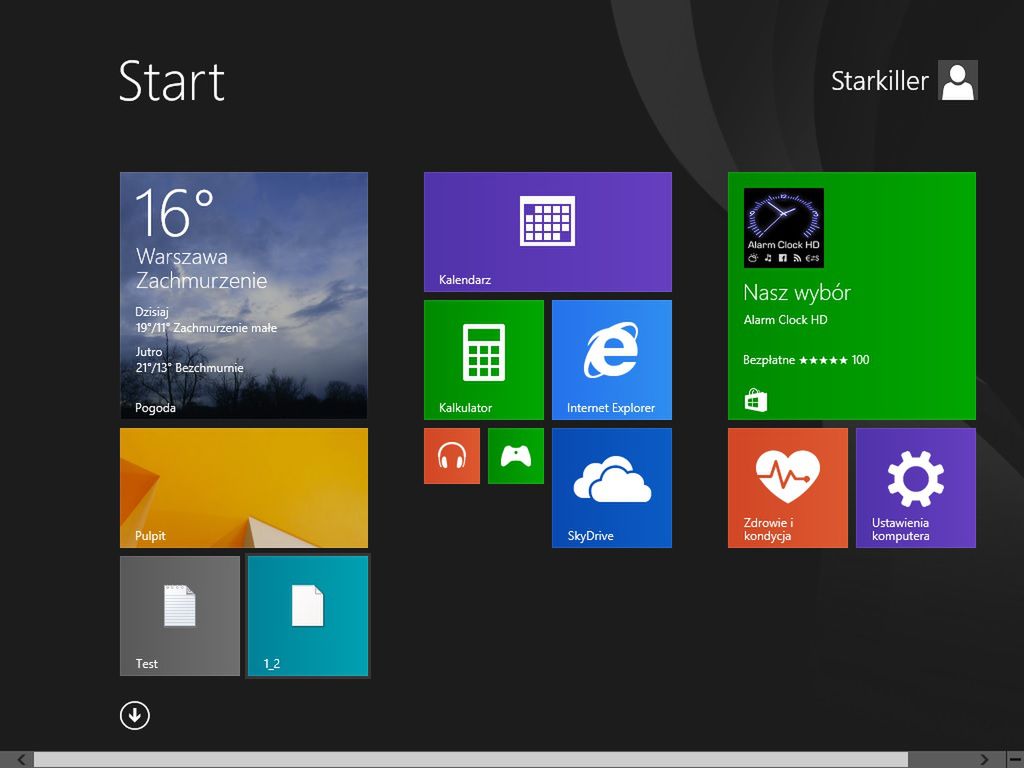Click the 'Nasz wybór' heading
Image resolution: width=1024 pixels, height=768 pixels.
point(797,293)
